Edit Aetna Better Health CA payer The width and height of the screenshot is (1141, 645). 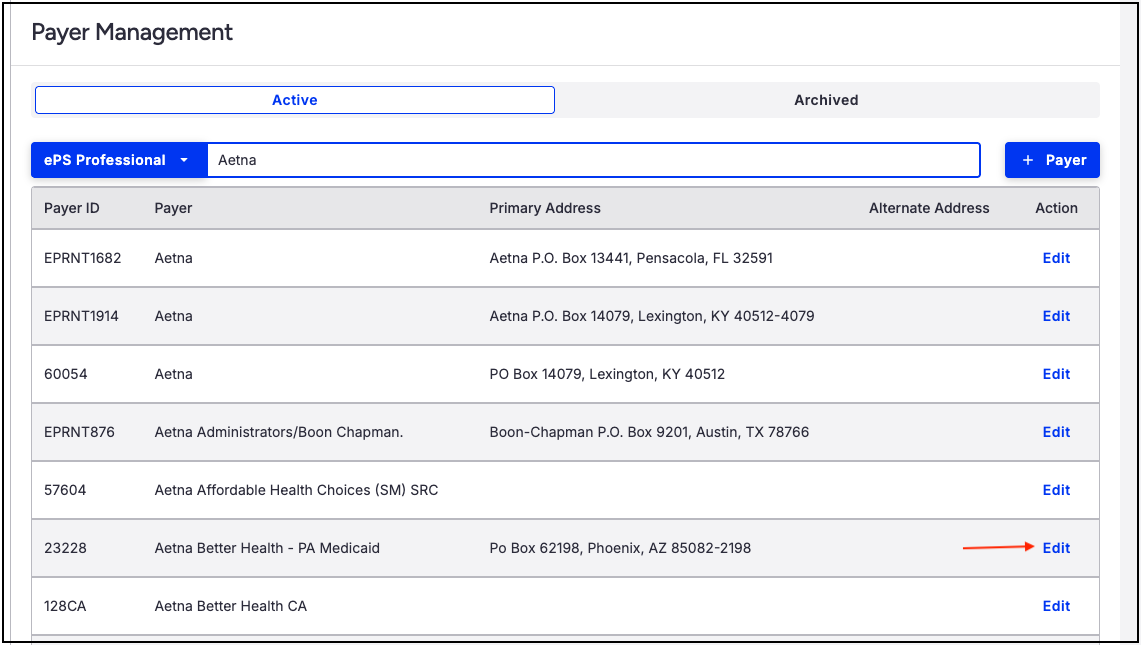tap(1056, 606)
